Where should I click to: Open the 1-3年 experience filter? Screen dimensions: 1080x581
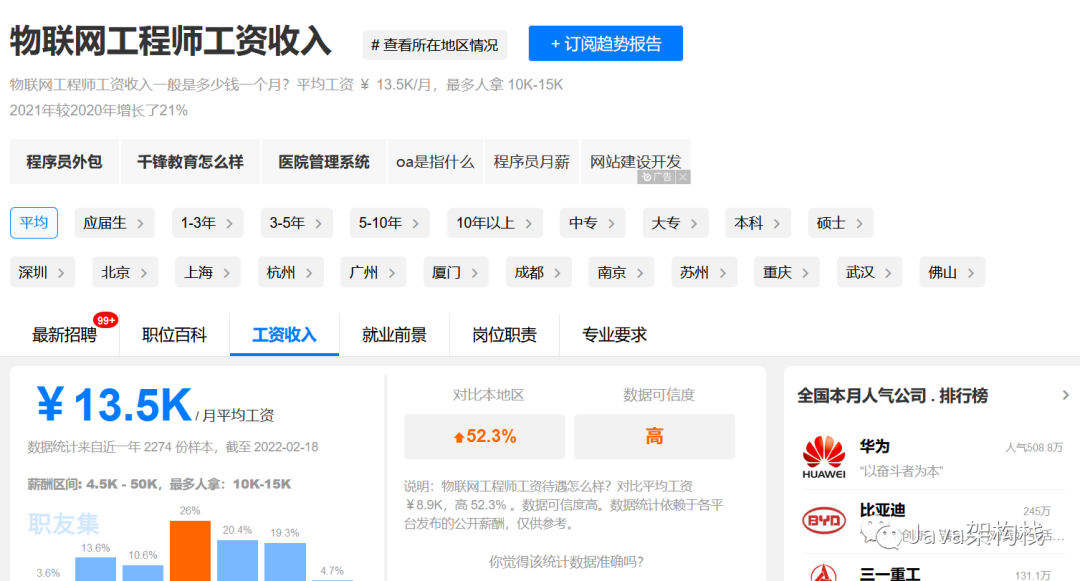click(207, 223)
